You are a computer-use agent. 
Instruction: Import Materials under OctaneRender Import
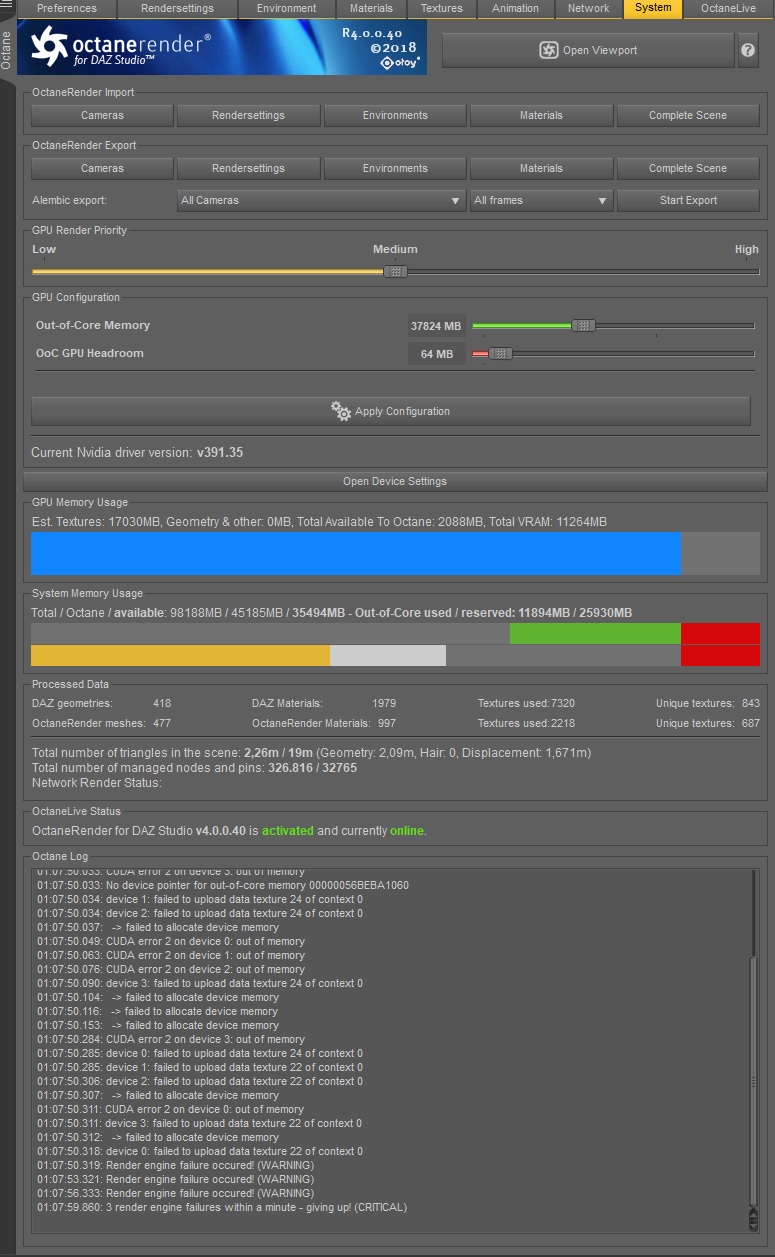point(541,115)
